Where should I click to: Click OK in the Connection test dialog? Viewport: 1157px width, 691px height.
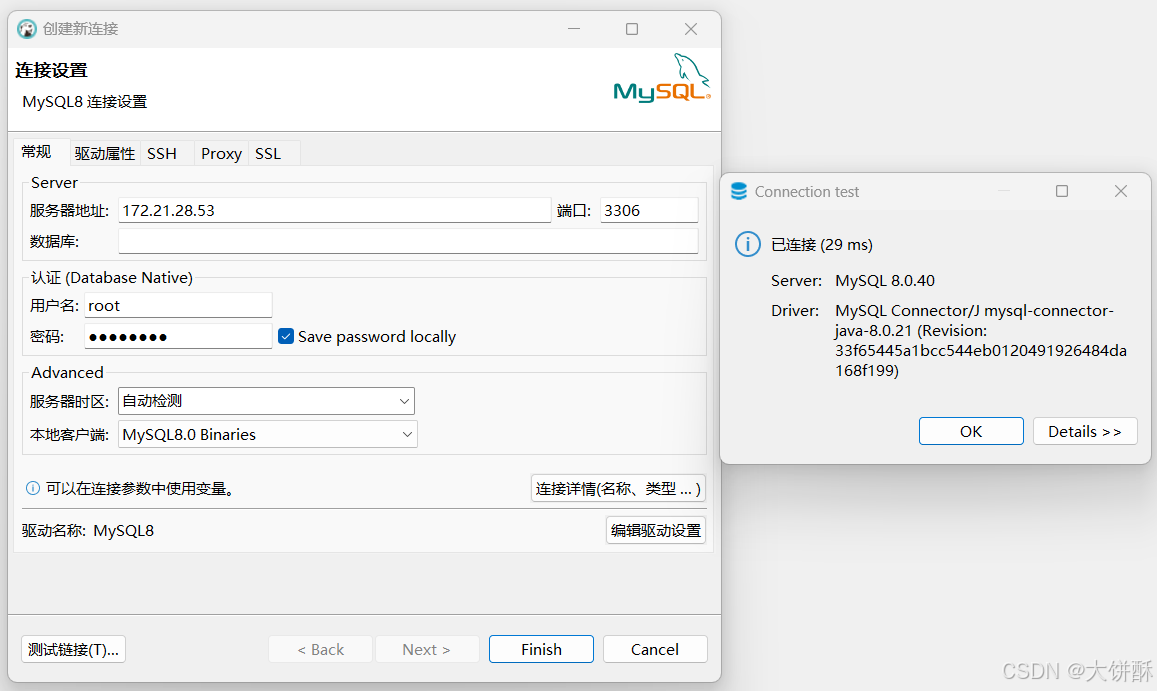click(x=971, y=431)
